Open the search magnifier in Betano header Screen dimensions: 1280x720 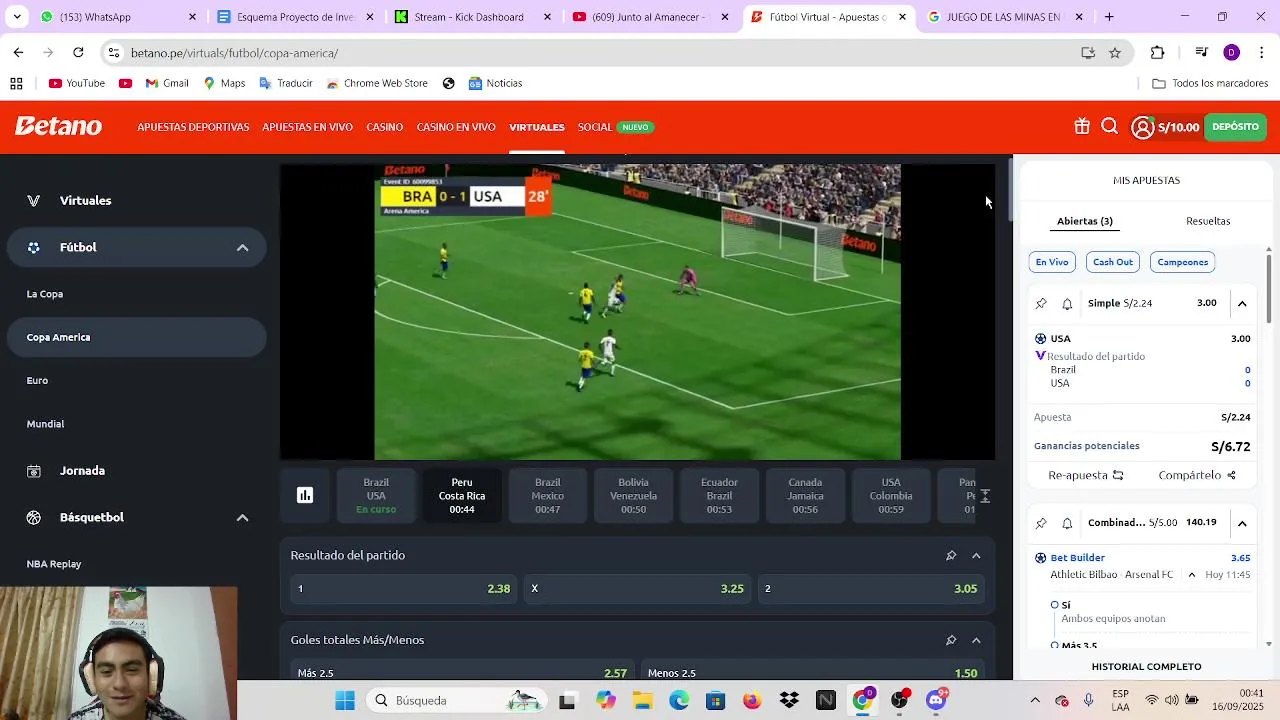(x=1109, y=127)
